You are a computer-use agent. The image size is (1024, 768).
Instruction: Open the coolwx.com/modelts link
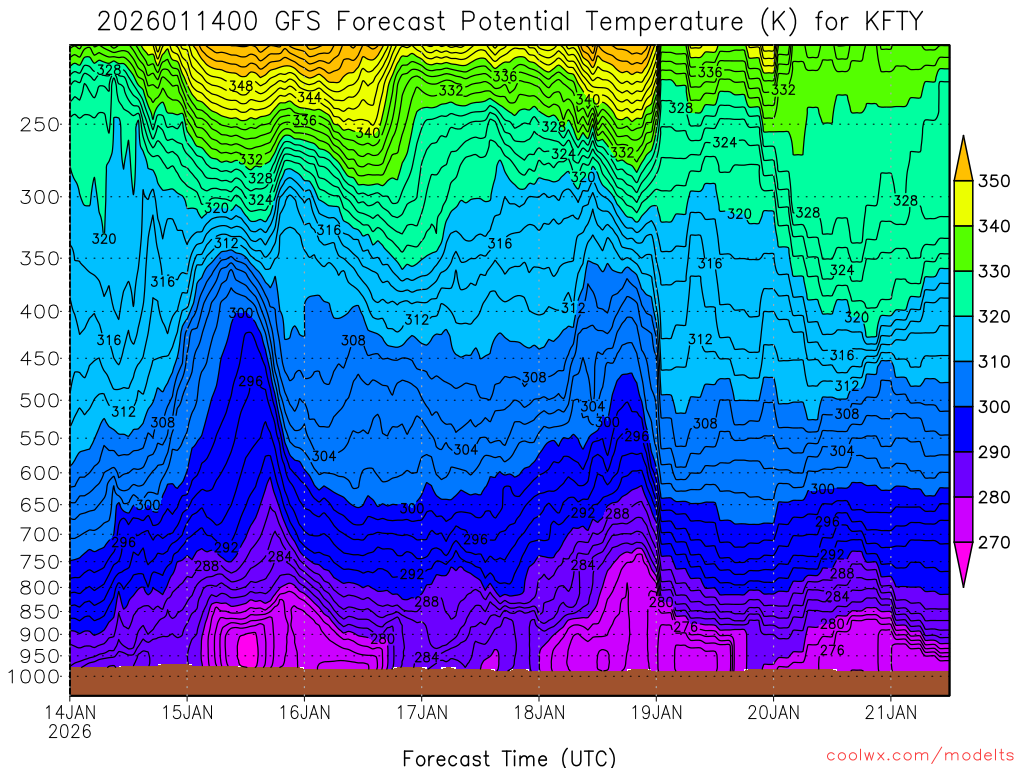[x=920, y=756]
